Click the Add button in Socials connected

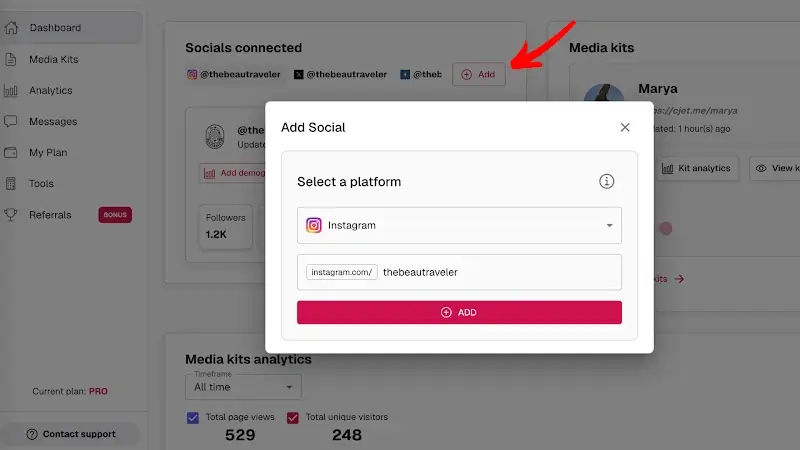tap(479, 74)
